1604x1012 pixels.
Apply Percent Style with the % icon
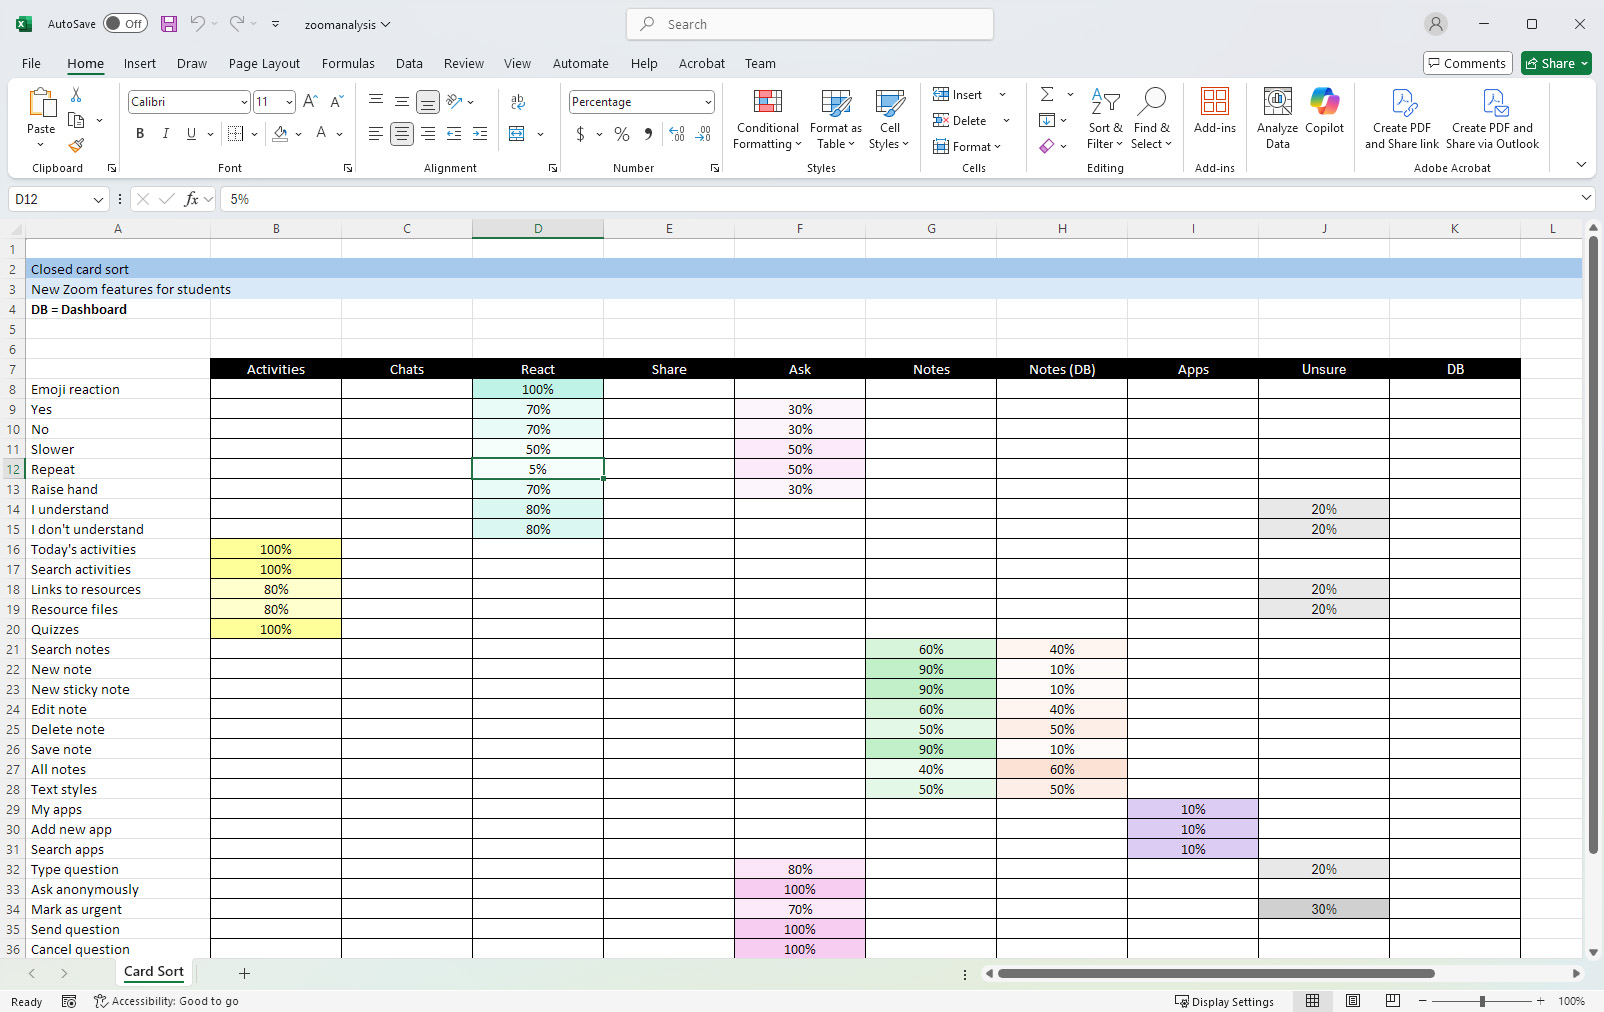pyautogui.click(x=622, y=134)
